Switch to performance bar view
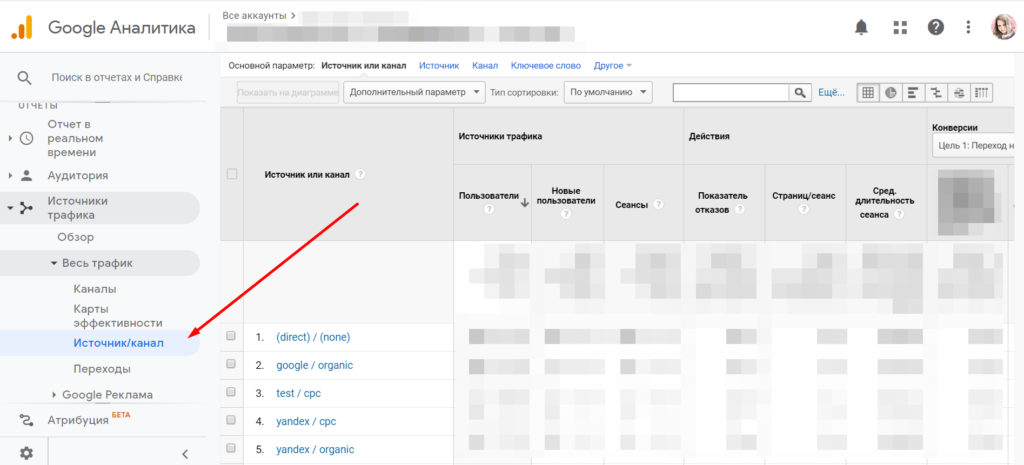The image size is (1024, 465). [x=913, y=93]
